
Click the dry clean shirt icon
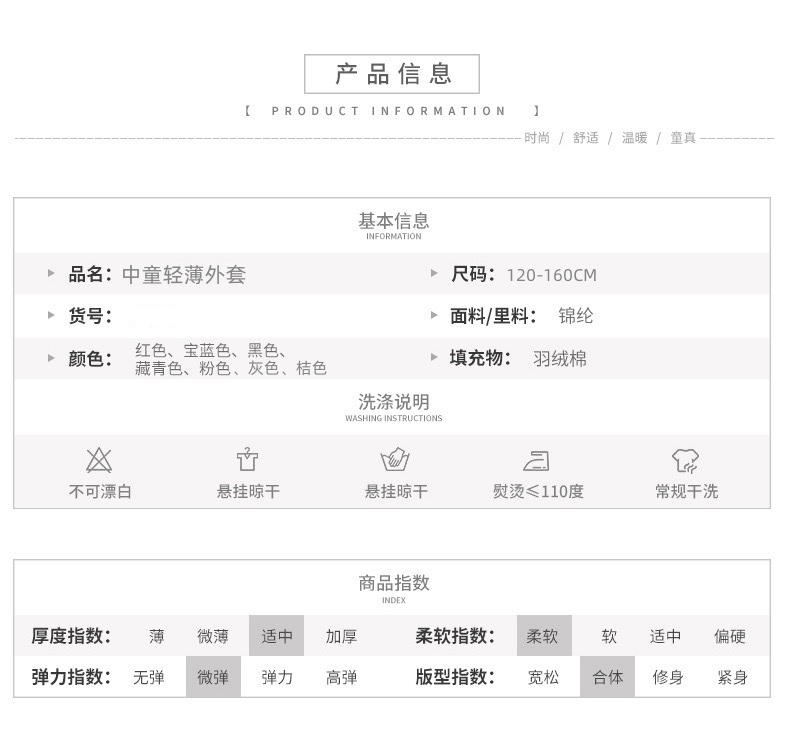[x=686, y=460]
